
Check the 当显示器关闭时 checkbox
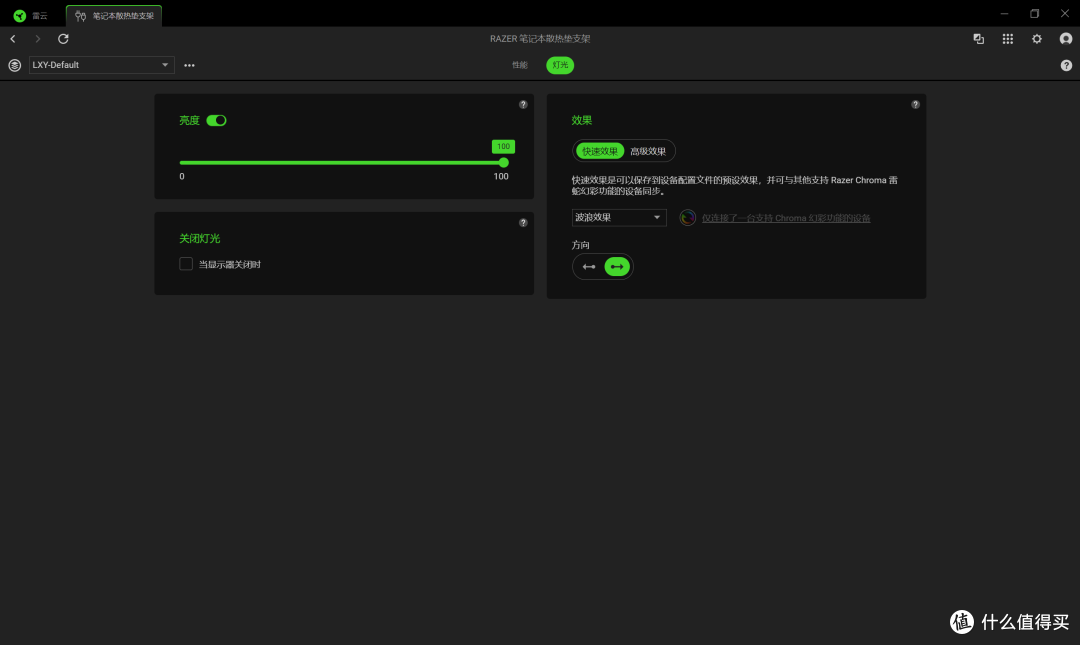pyautogui.click(x=186, y=264)
